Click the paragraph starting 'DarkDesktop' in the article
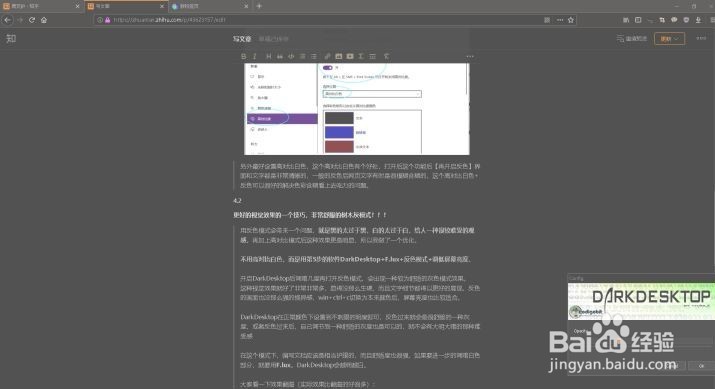The width and height of the screenshot is (715, 389). 360,326
